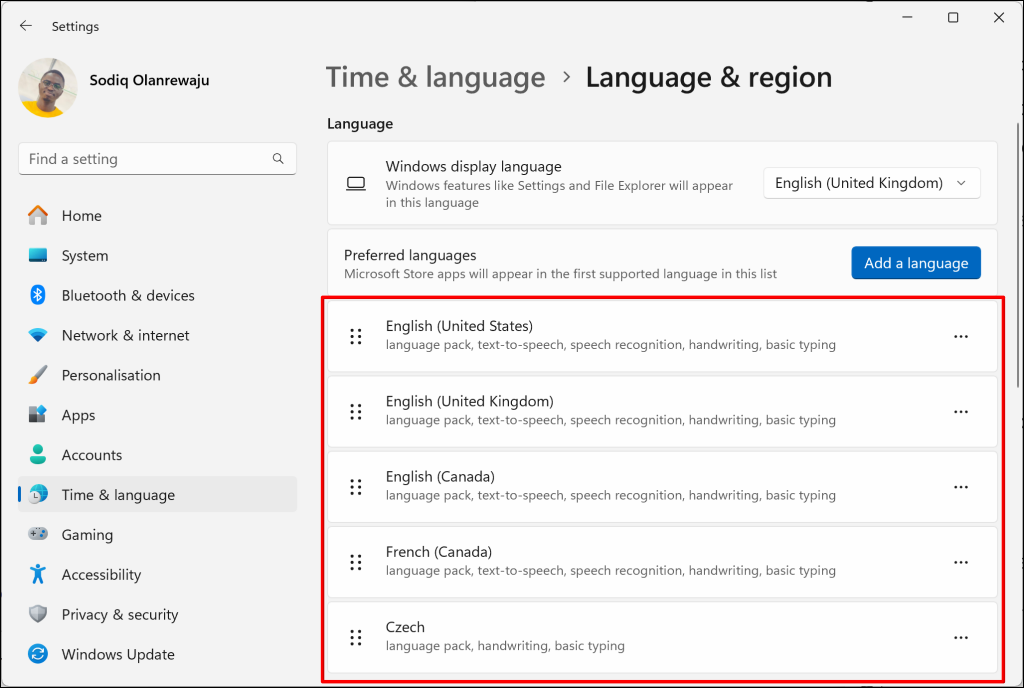
Task: Click the Find a setting search box
Action: pyautogui.click(x=157, y=159)
